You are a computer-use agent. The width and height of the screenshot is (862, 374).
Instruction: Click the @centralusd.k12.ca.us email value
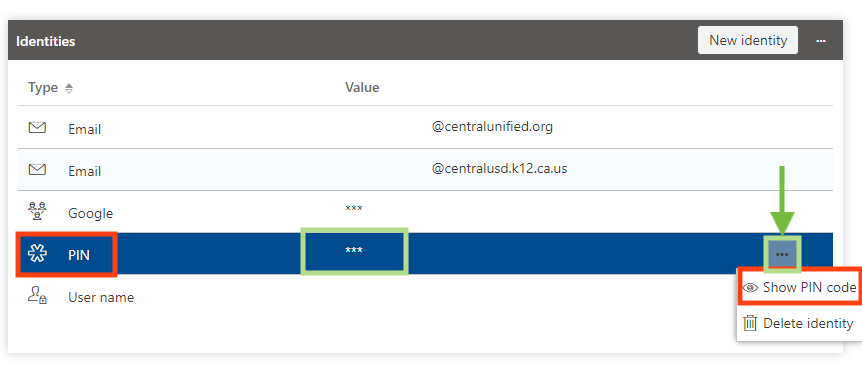[499, 168]
